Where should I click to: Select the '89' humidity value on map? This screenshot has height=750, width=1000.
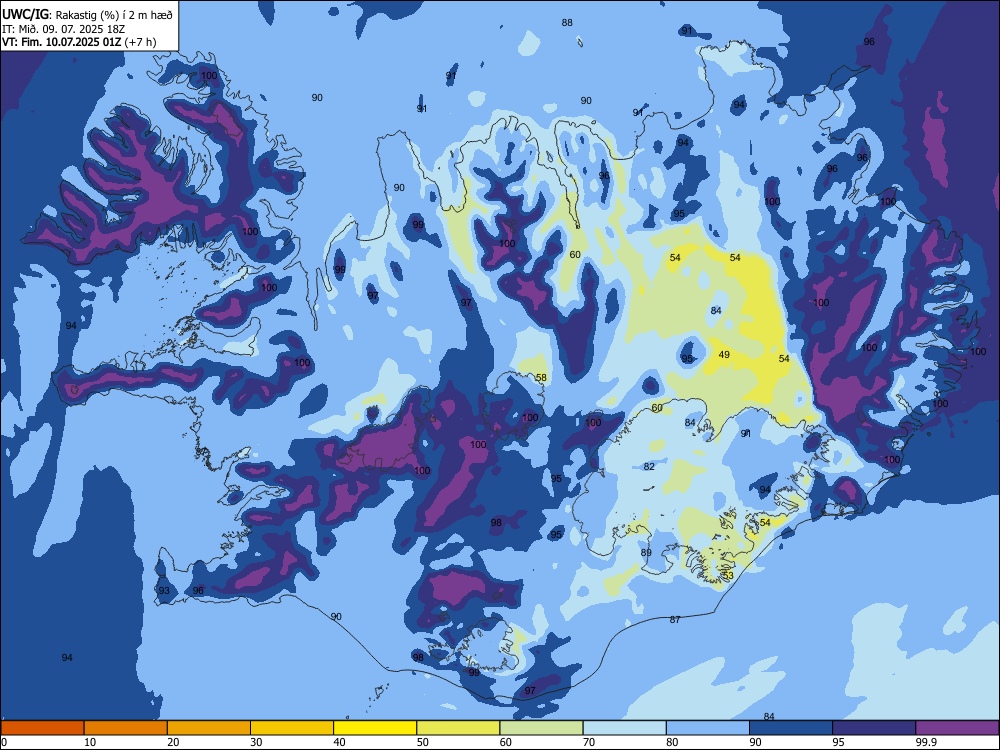coord(646,552)
